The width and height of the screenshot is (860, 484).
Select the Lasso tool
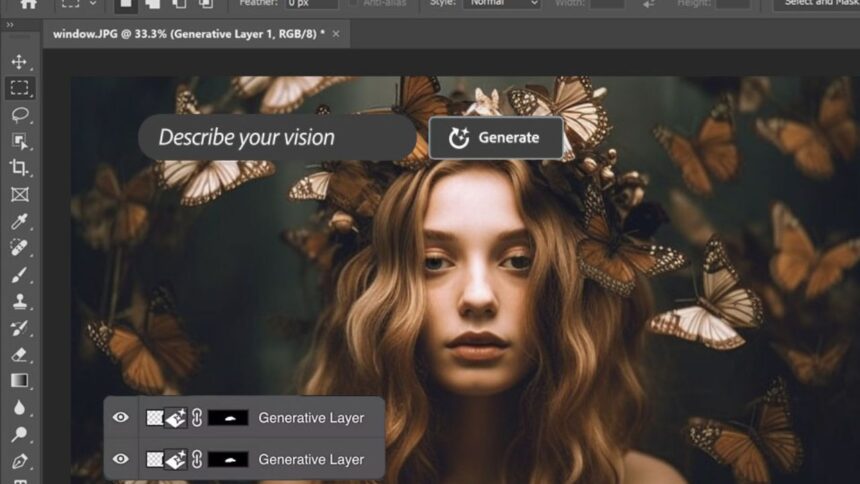(20, 115)
